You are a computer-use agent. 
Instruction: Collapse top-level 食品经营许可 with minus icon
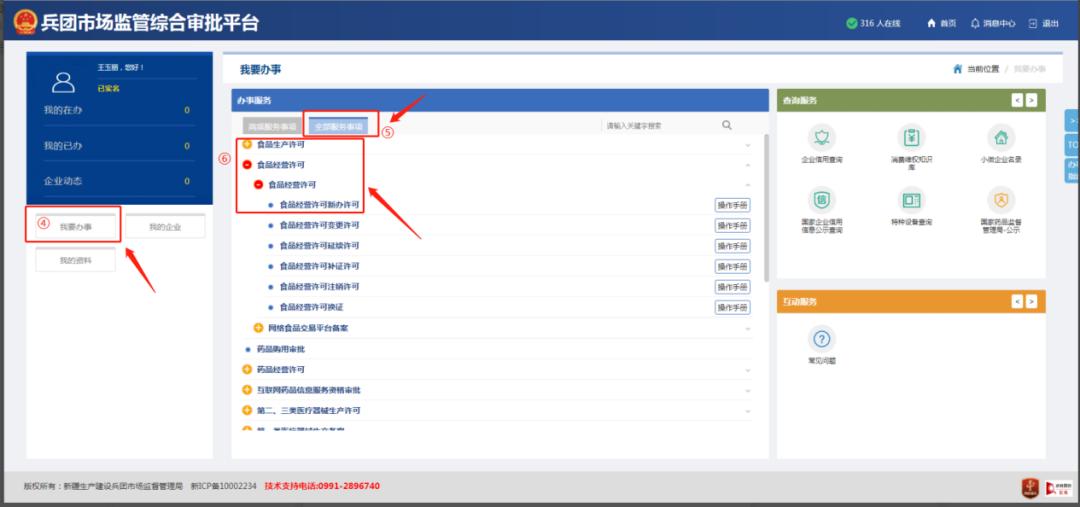tap(247, 165)
